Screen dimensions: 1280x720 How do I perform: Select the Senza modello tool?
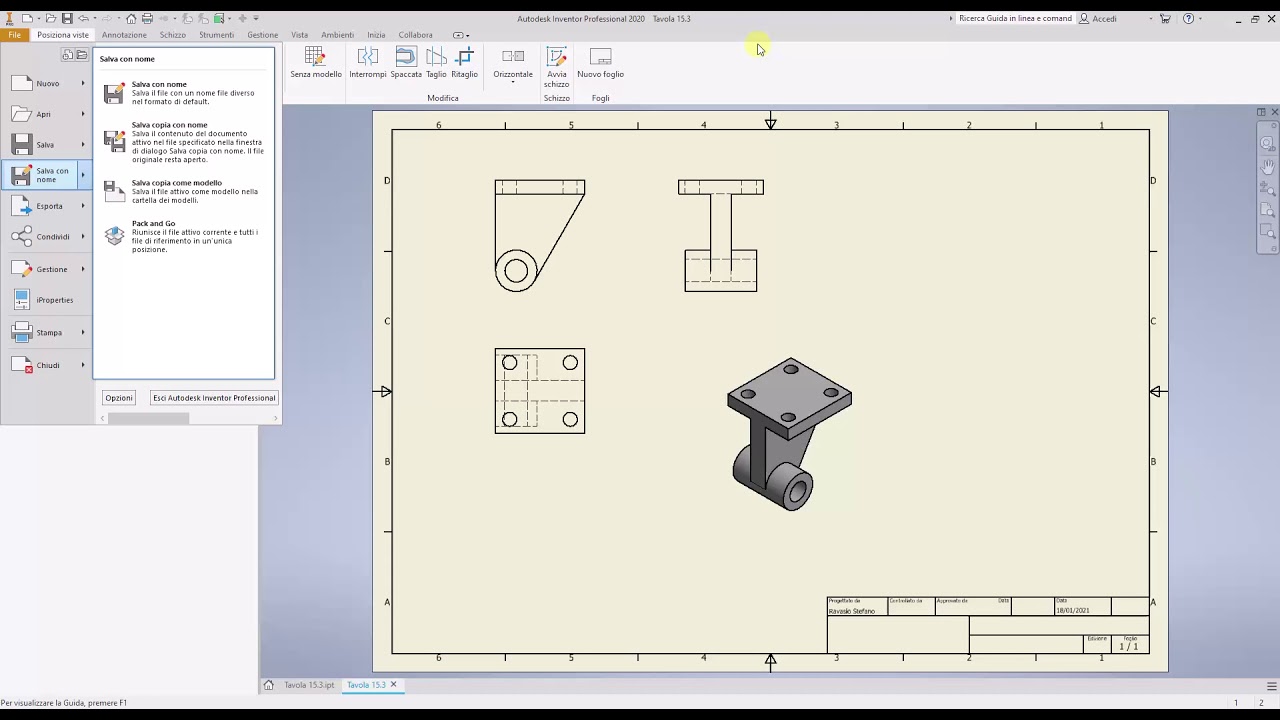(x=316, y=63)
